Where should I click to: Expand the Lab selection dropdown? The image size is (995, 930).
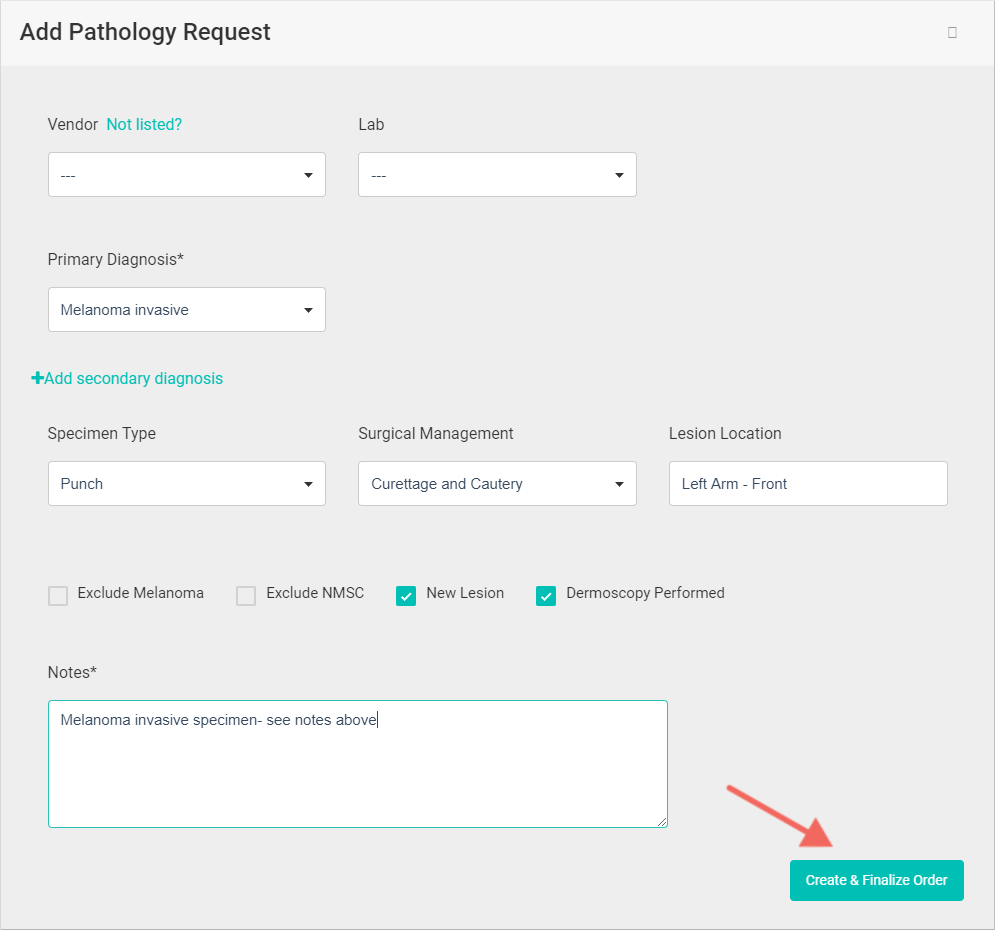(x=497, y=175)
